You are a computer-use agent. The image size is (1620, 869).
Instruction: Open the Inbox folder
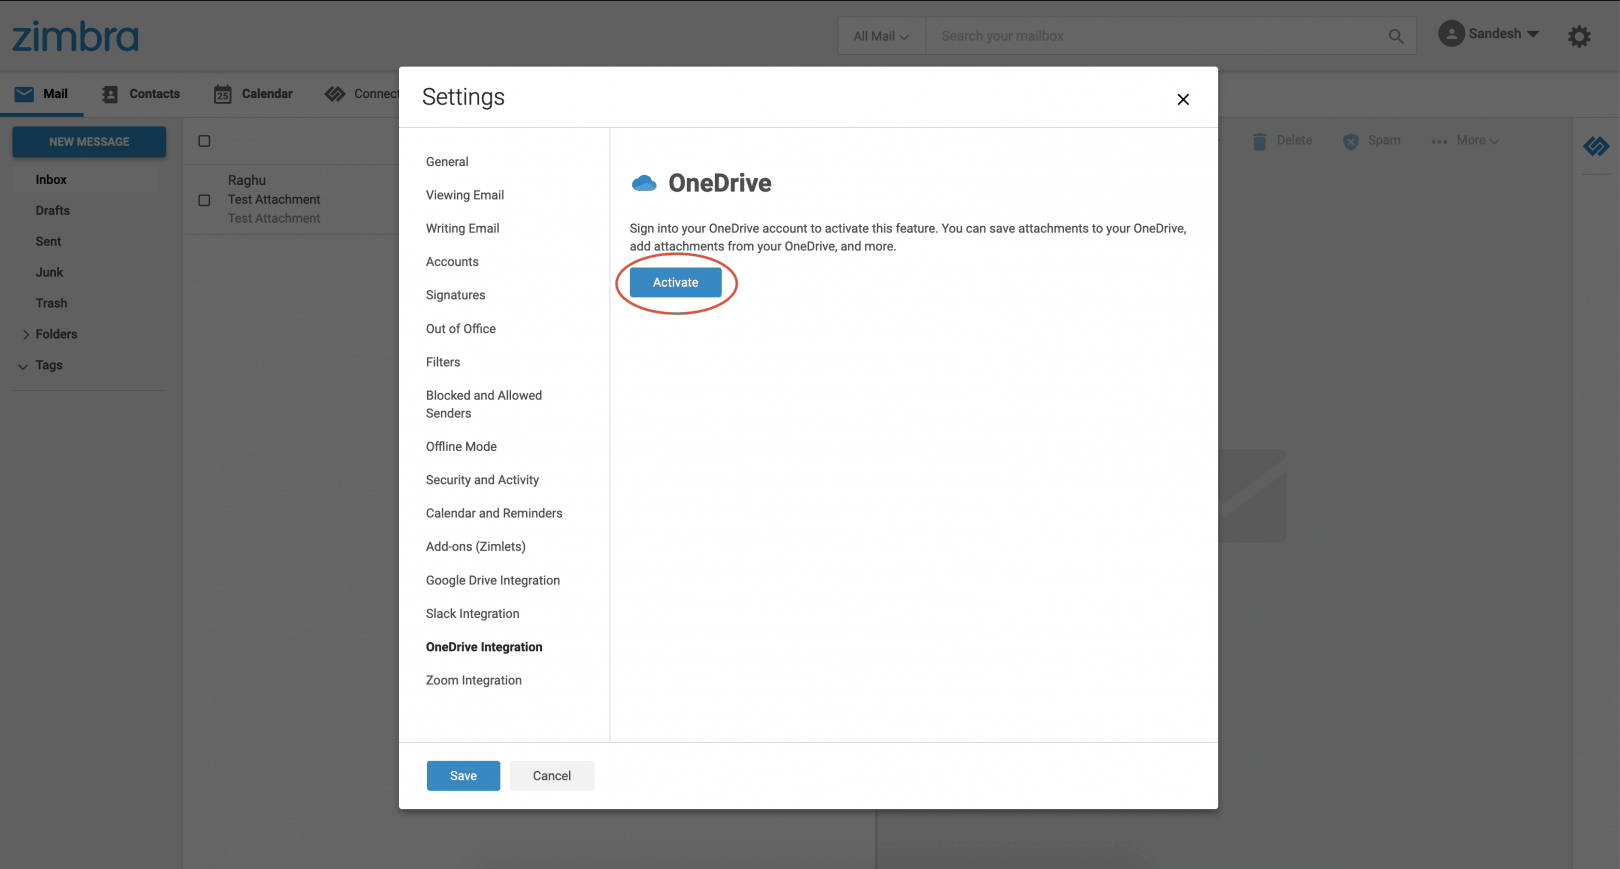coord(51,180)
